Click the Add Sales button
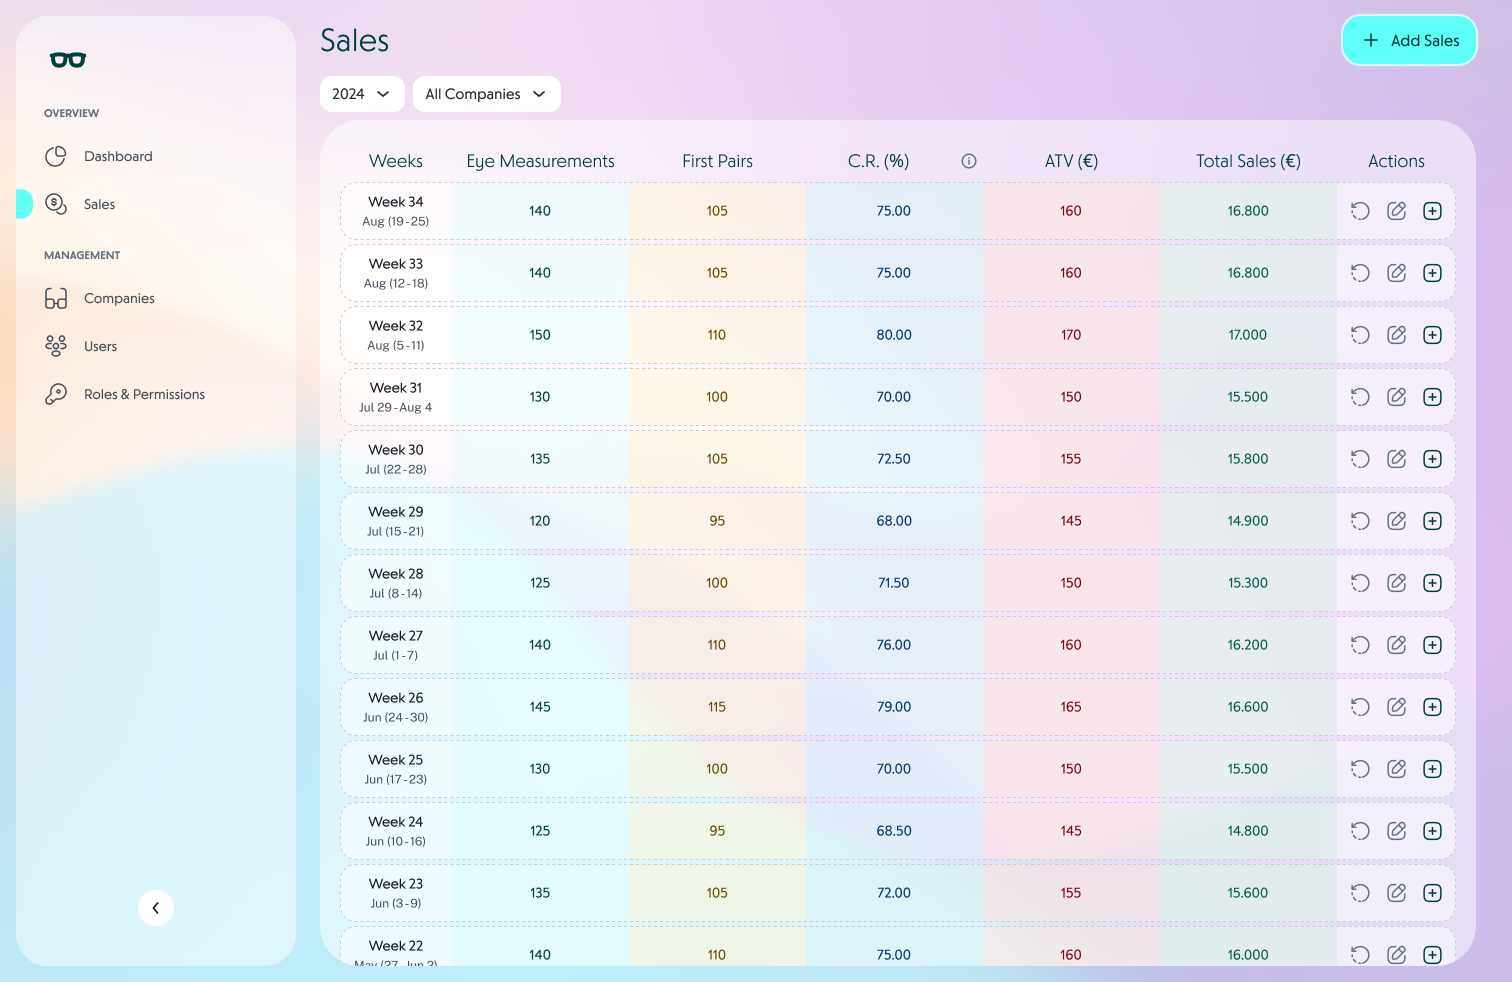 pyautogui.click(x=1410, y=40)
